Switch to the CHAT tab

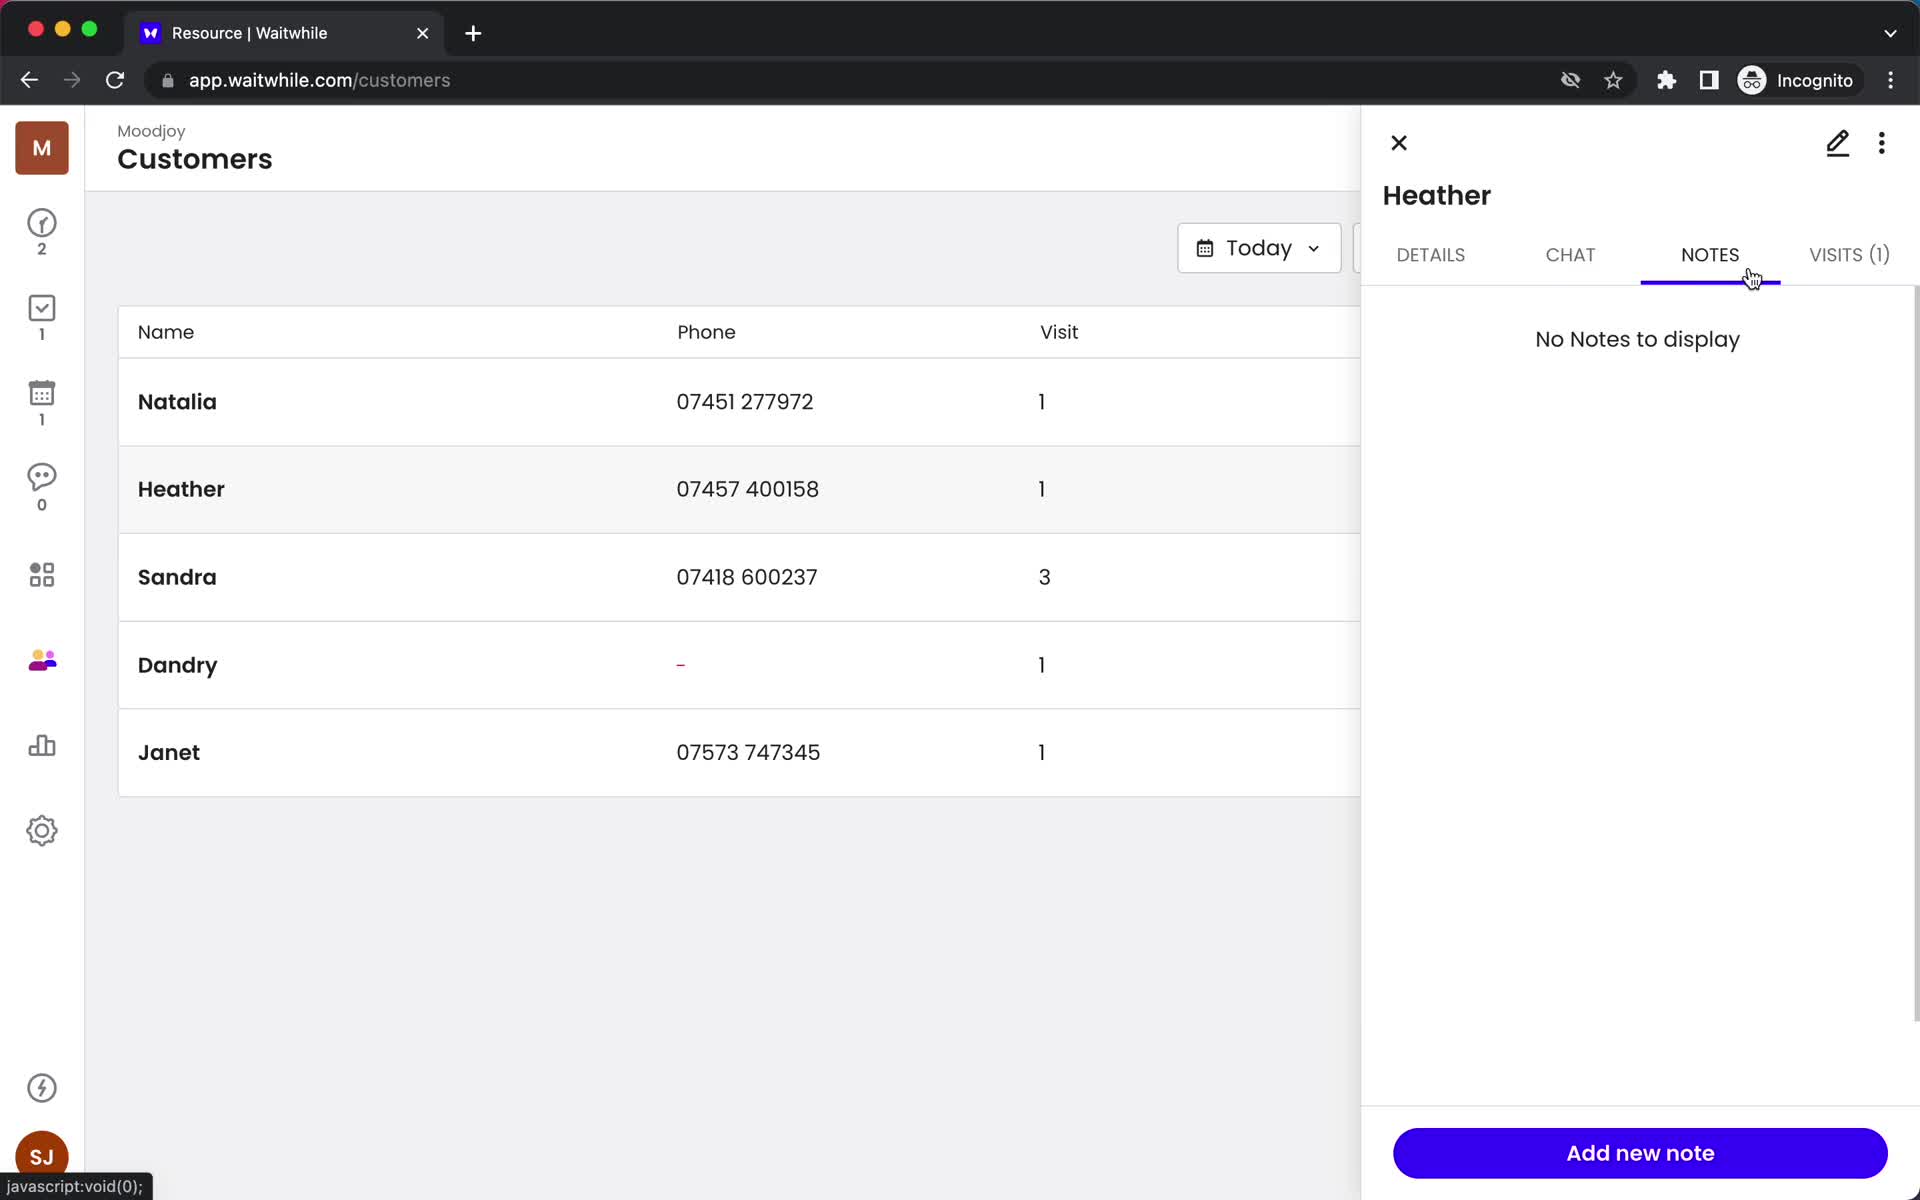[1570, 254]
